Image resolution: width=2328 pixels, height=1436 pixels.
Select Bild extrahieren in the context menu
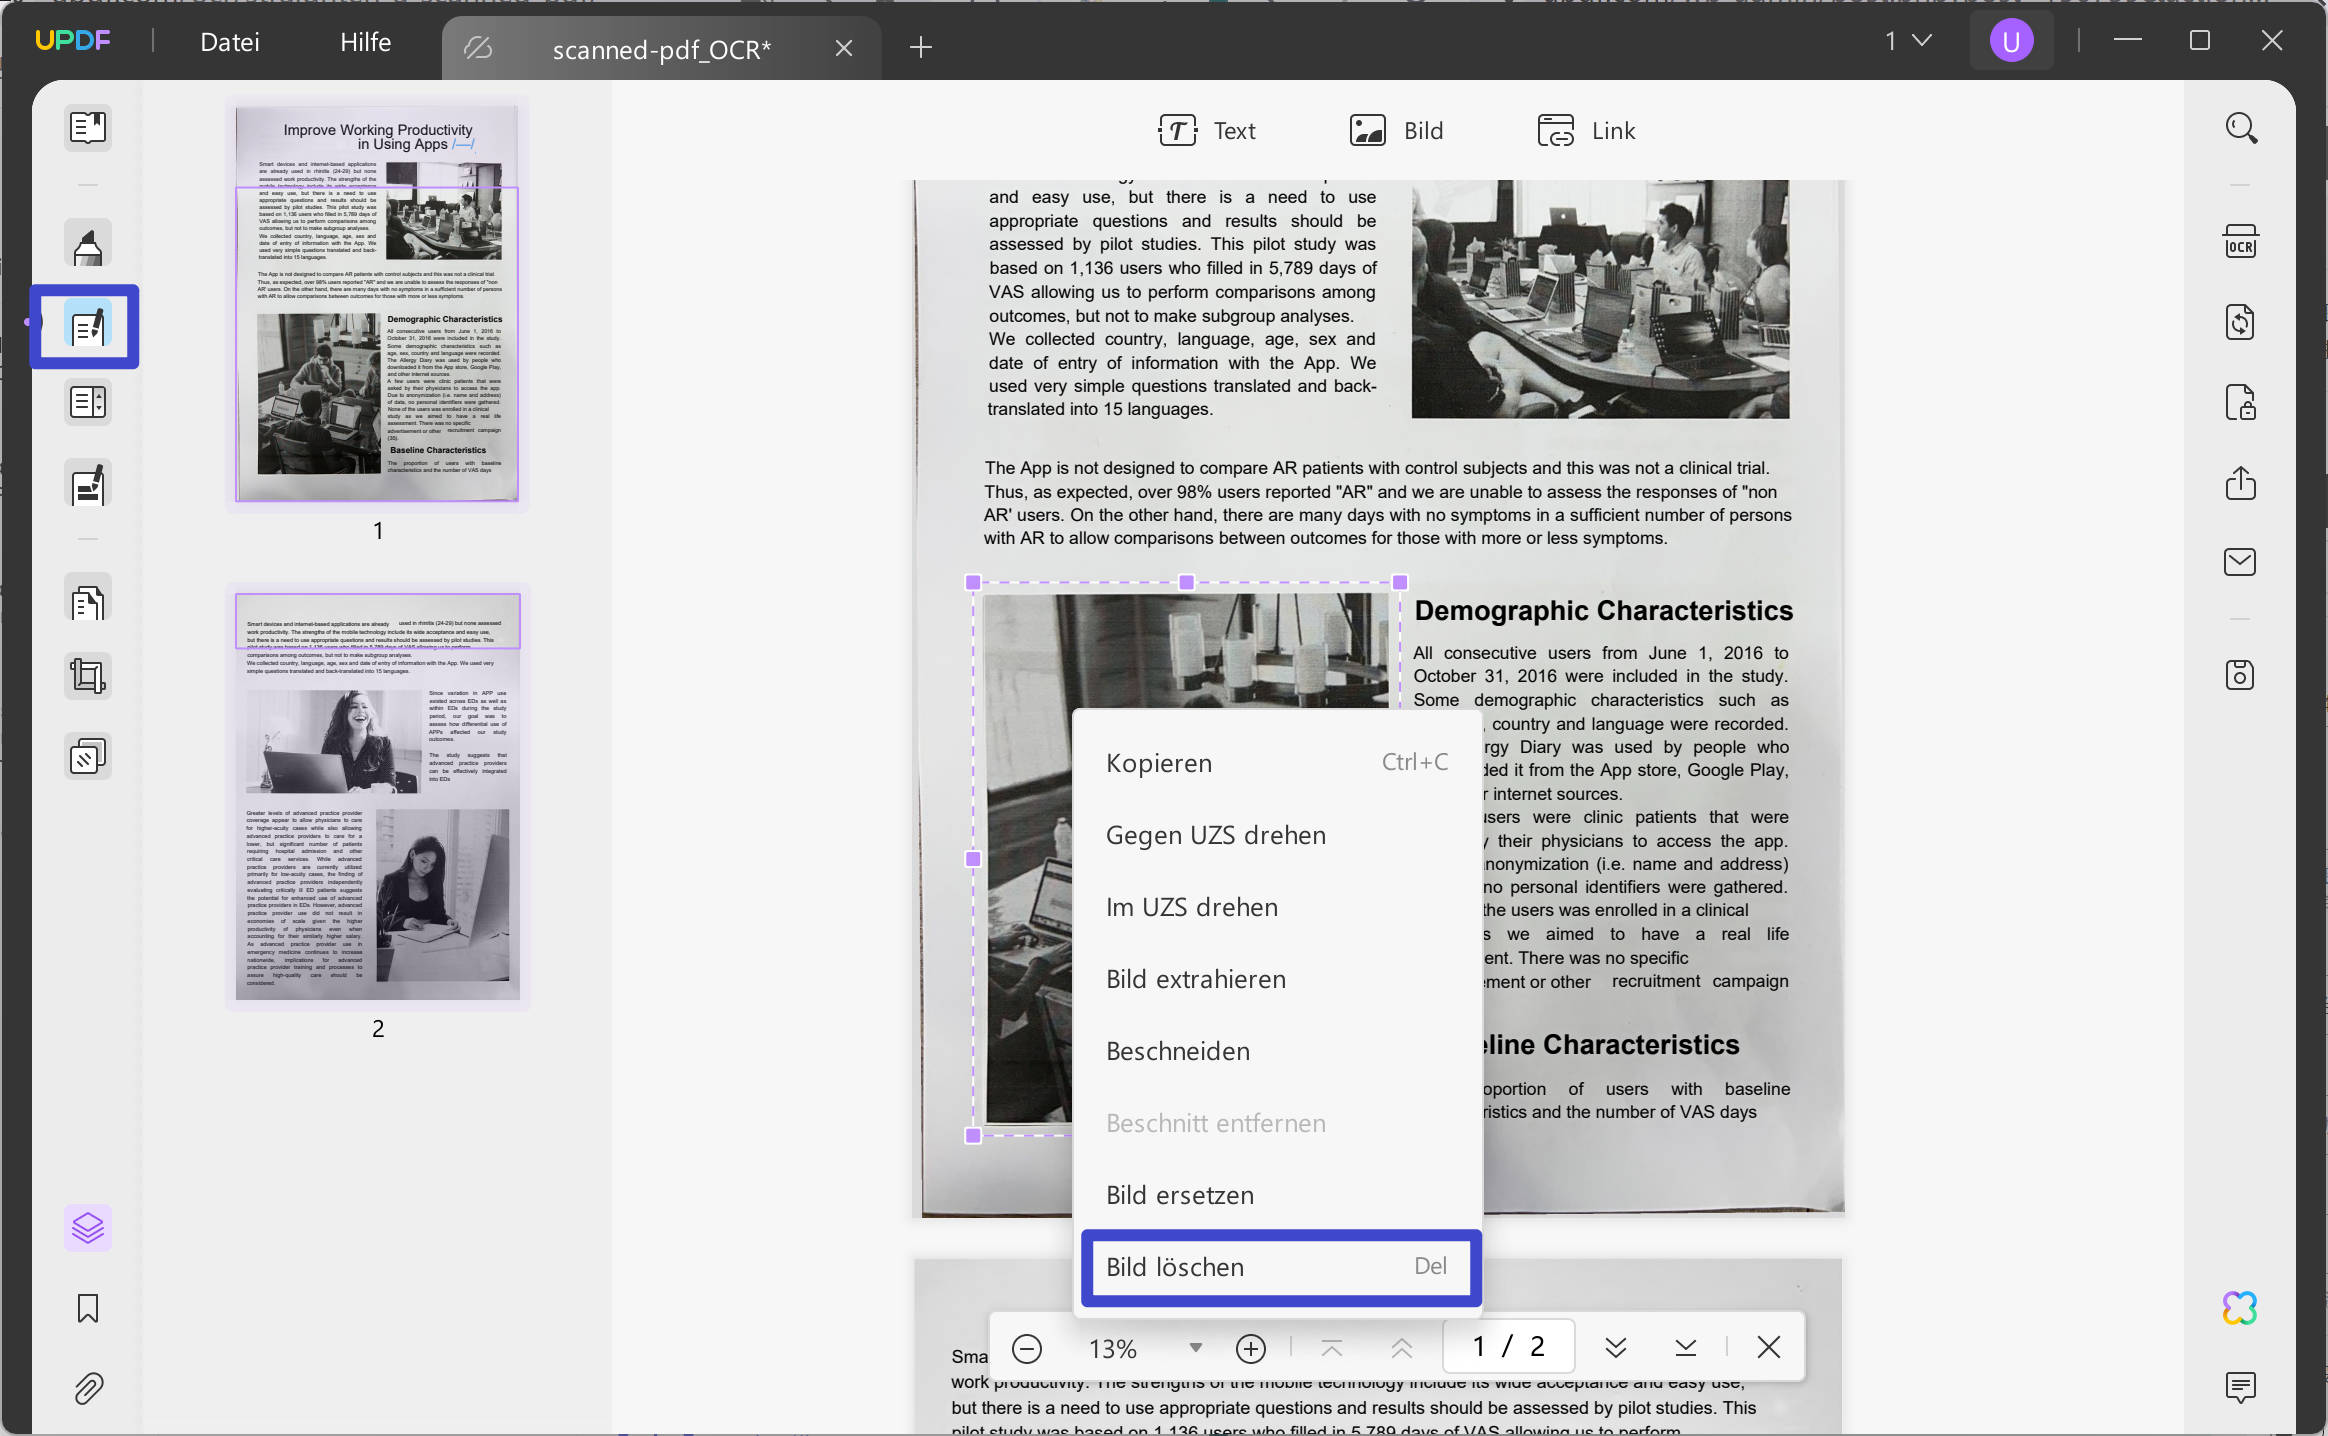tap(1195, 978)
